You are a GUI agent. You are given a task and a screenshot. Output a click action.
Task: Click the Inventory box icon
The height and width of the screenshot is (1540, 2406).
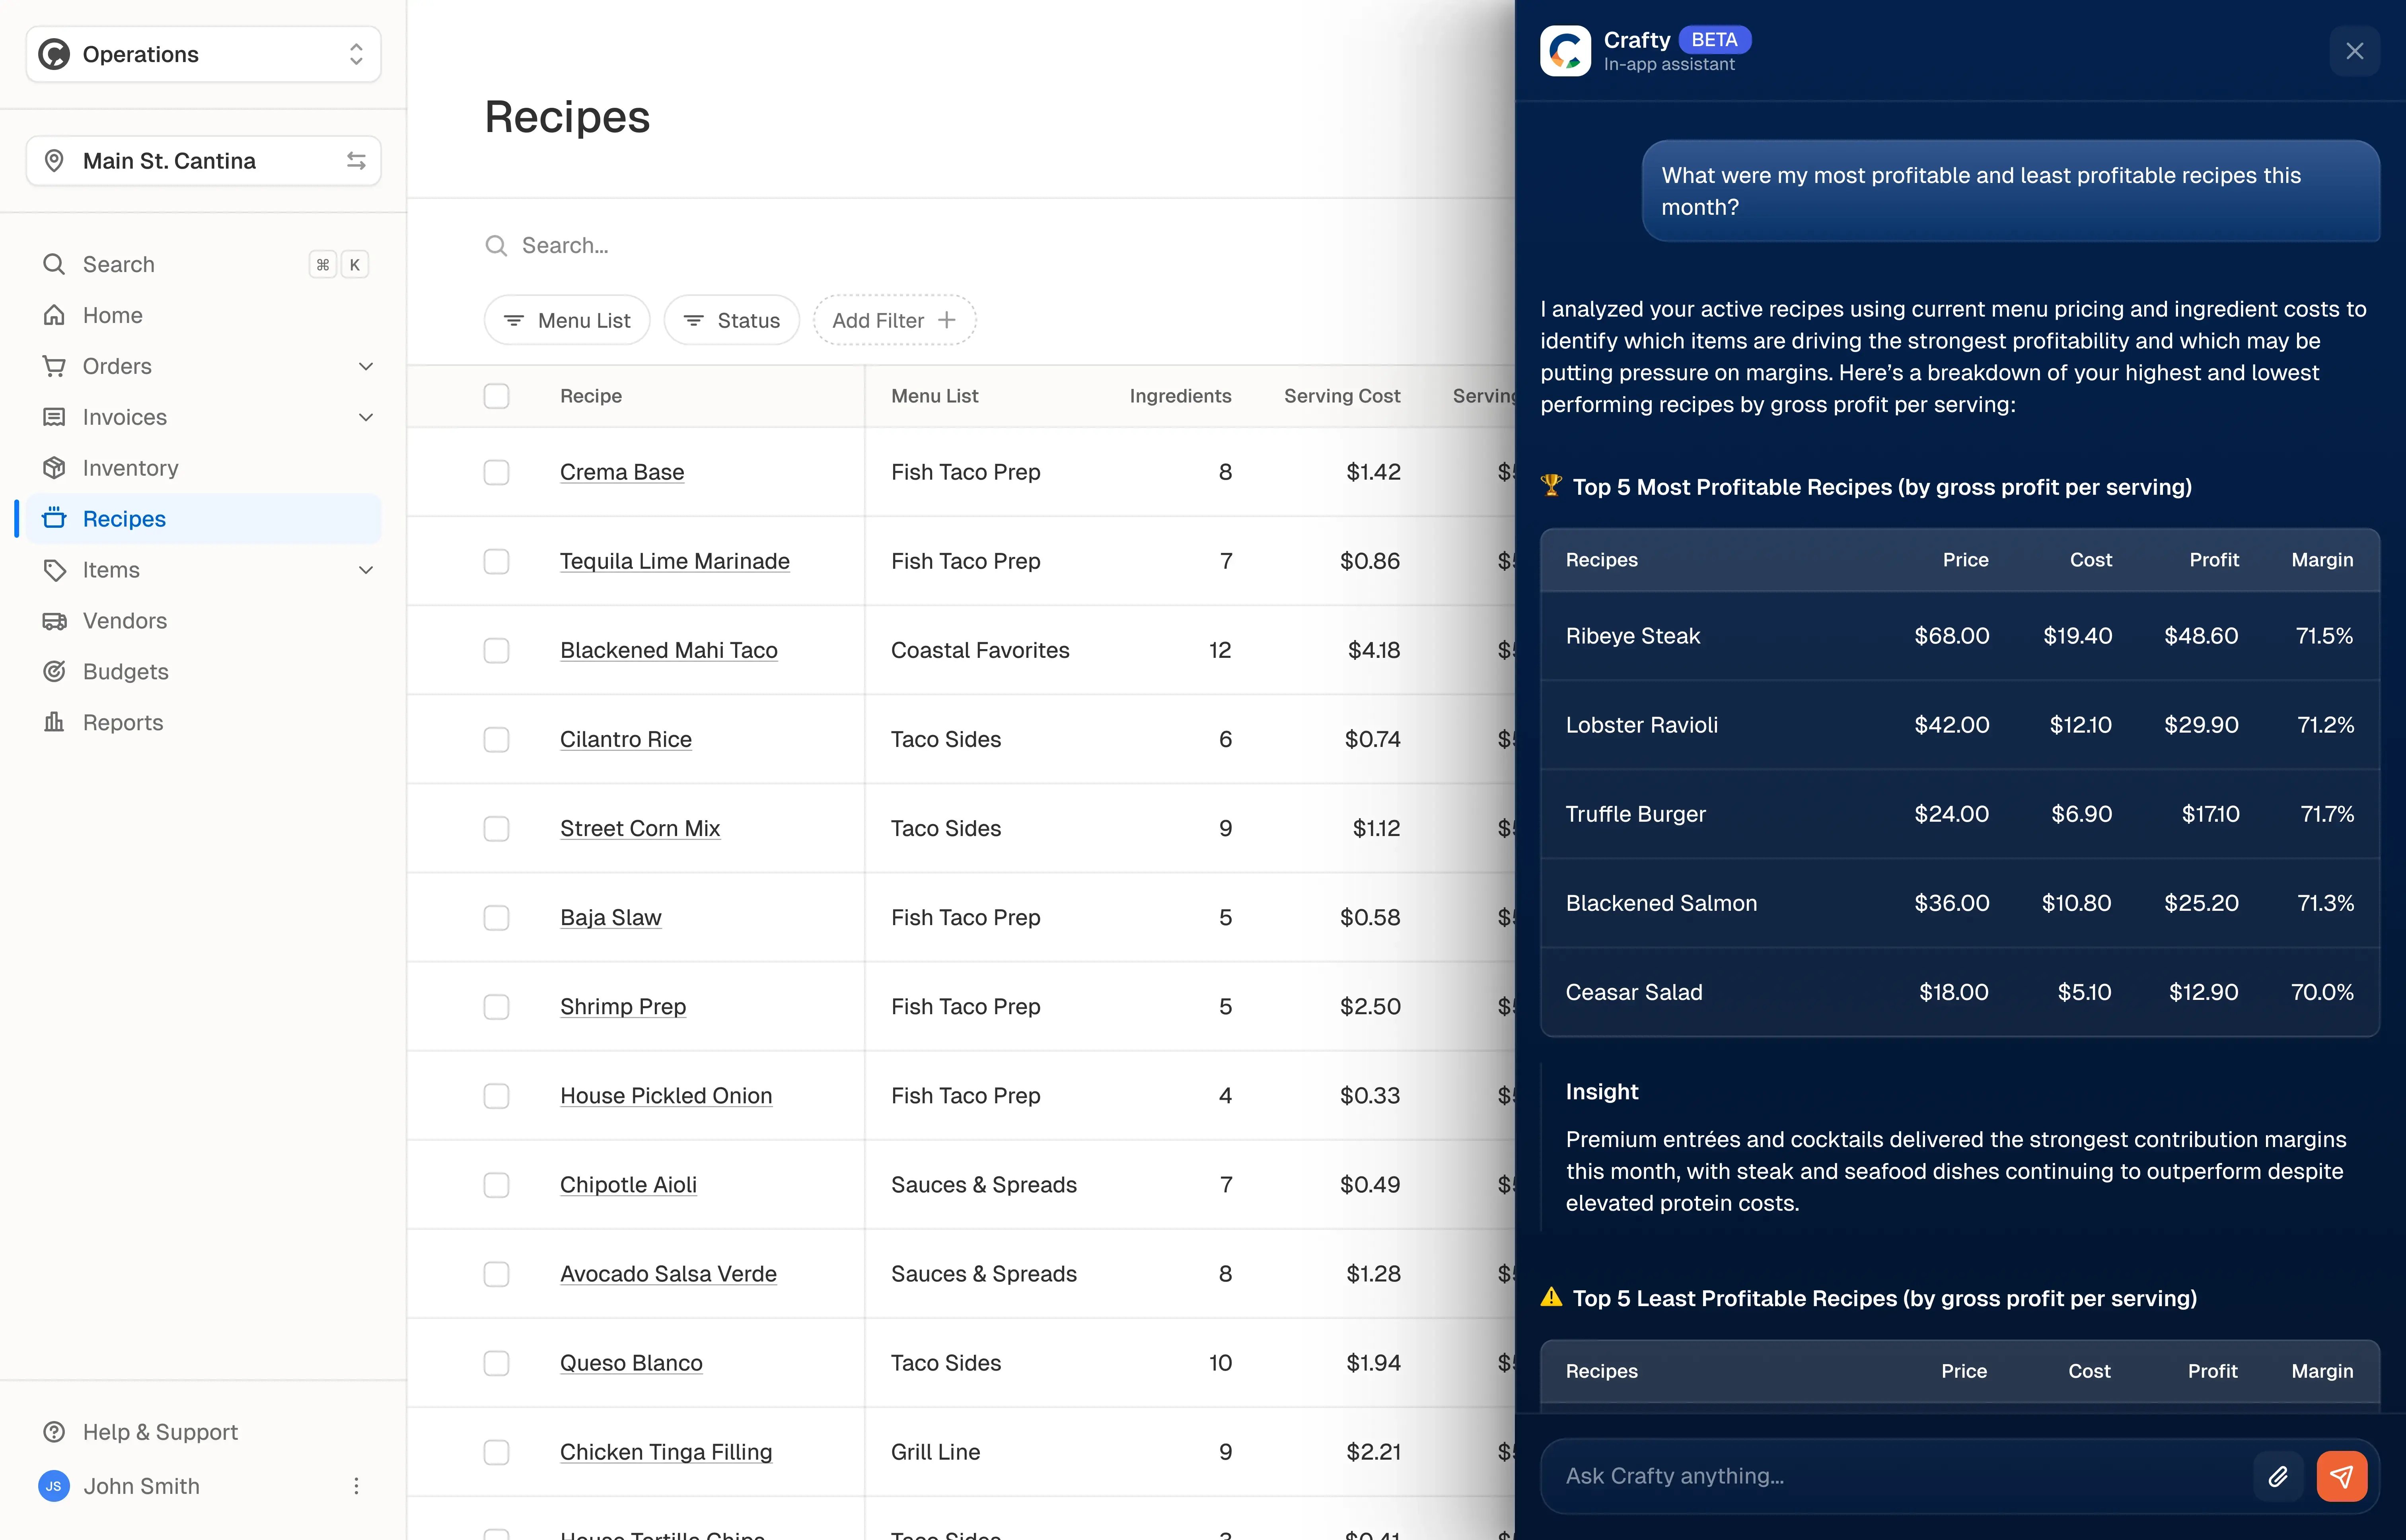(x=54, y=468)
